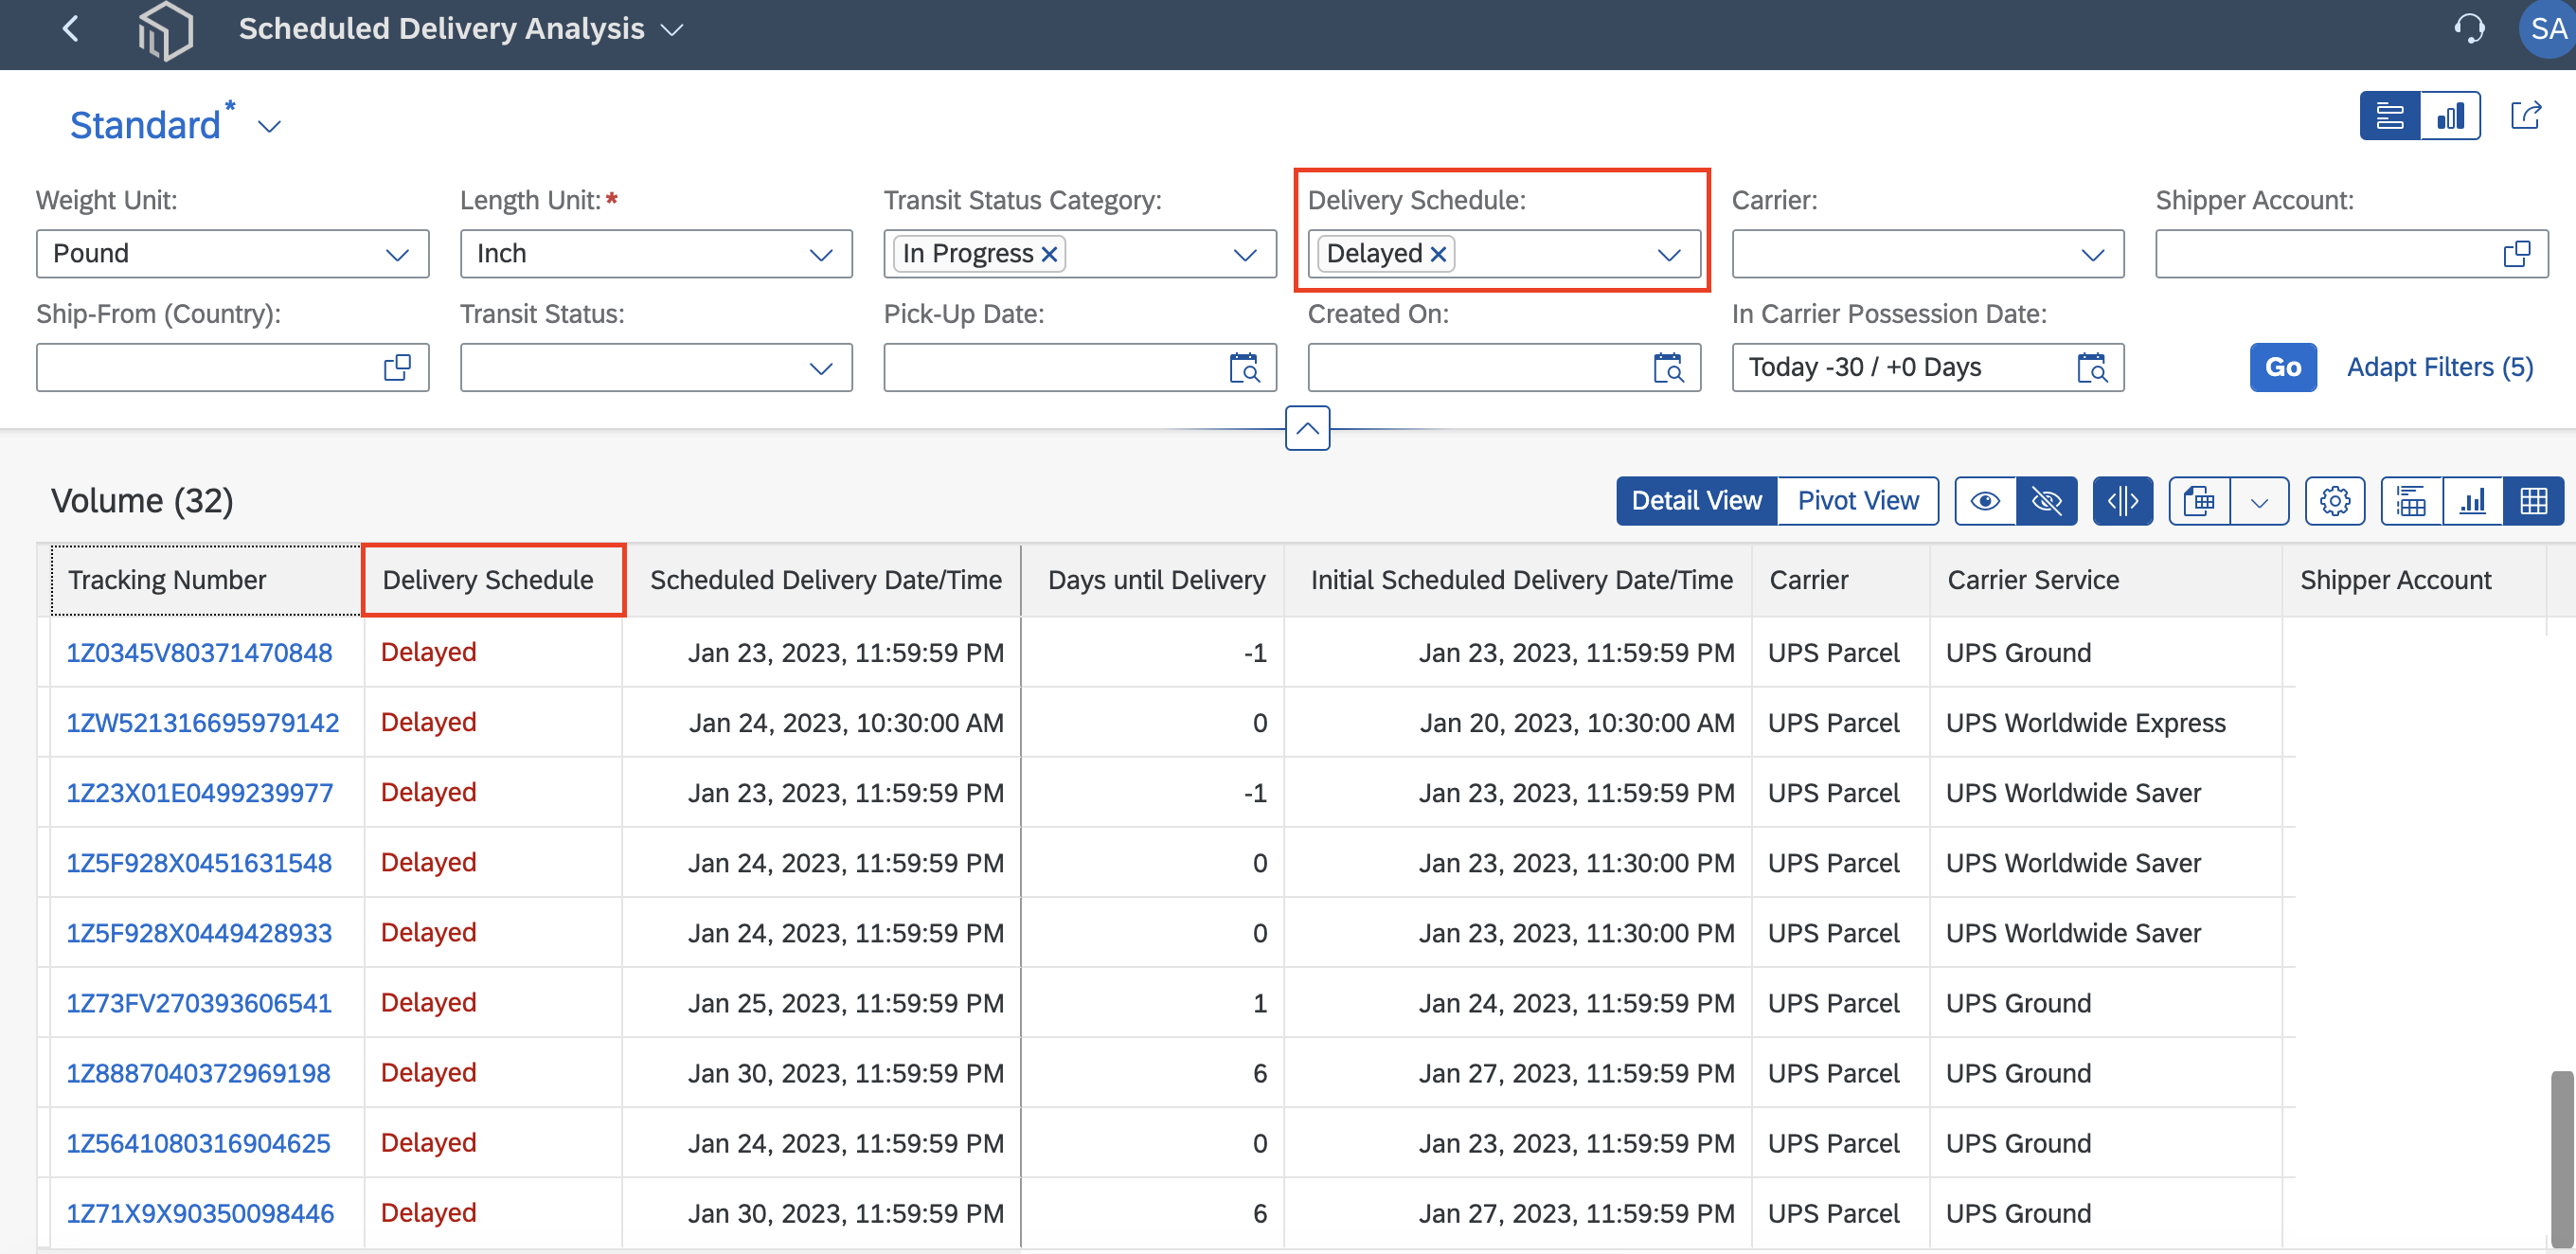Viewport: 2576px width, 1254px height.
Task: Open the Pick-Up Date calendar picker
Action: pyautogui.click(x=1244, y=368)
